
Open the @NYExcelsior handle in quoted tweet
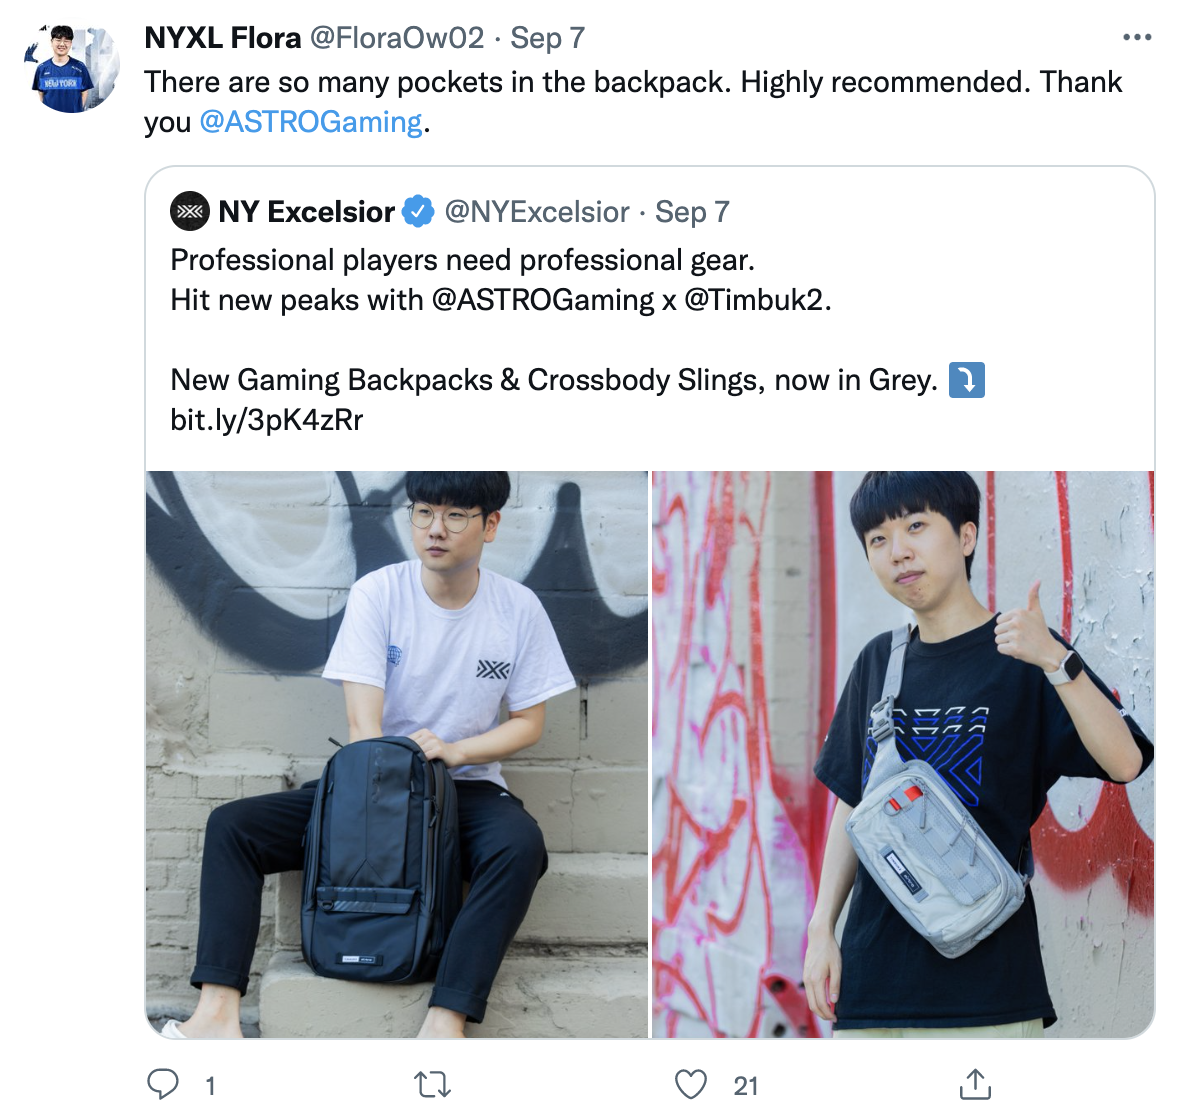coord(536,212)
